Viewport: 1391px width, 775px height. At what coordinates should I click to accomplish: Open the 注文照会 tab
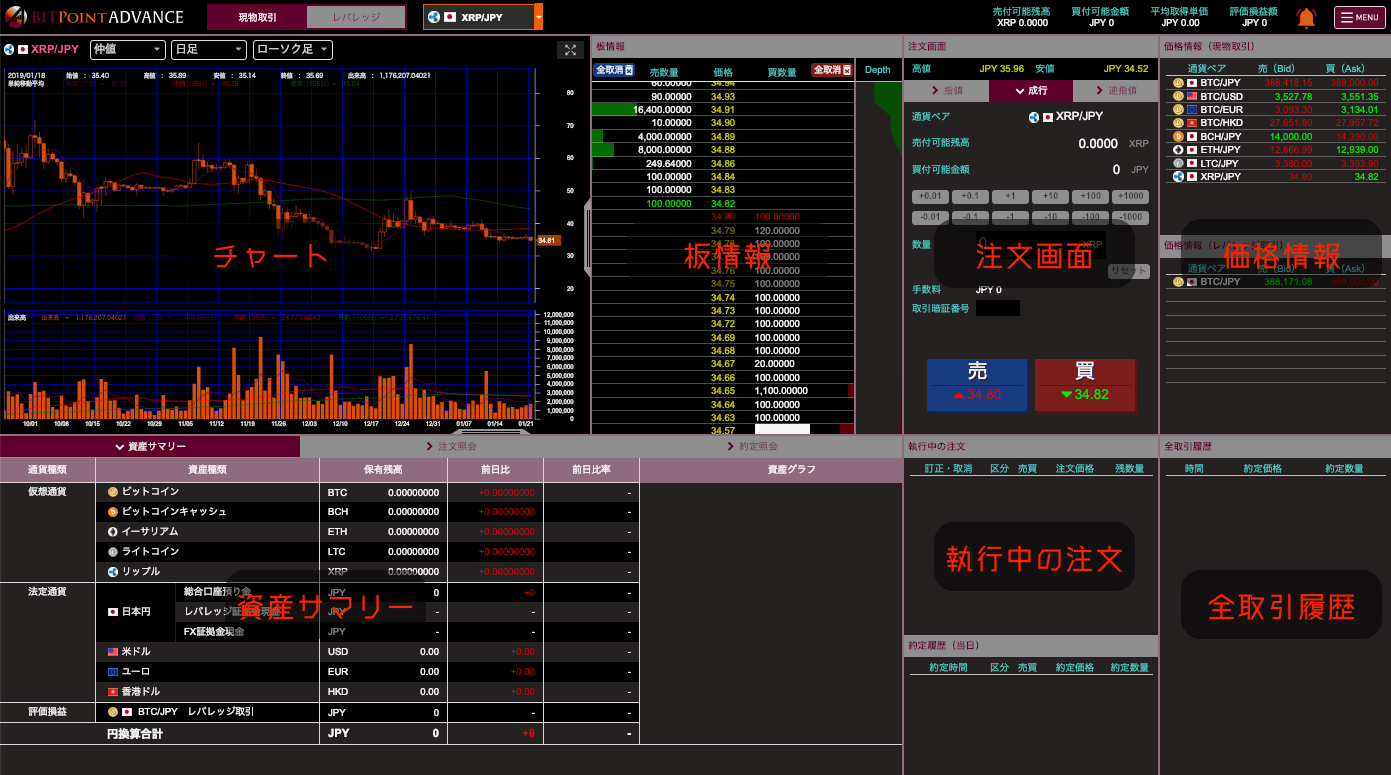(x=451, y=446)
